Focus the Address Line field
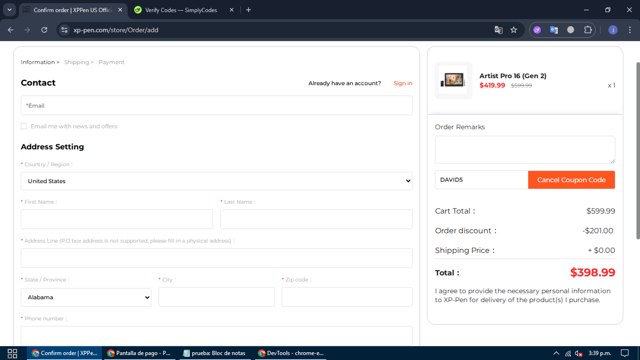This screenshot has width=640, height=360. tap(216, 258)
